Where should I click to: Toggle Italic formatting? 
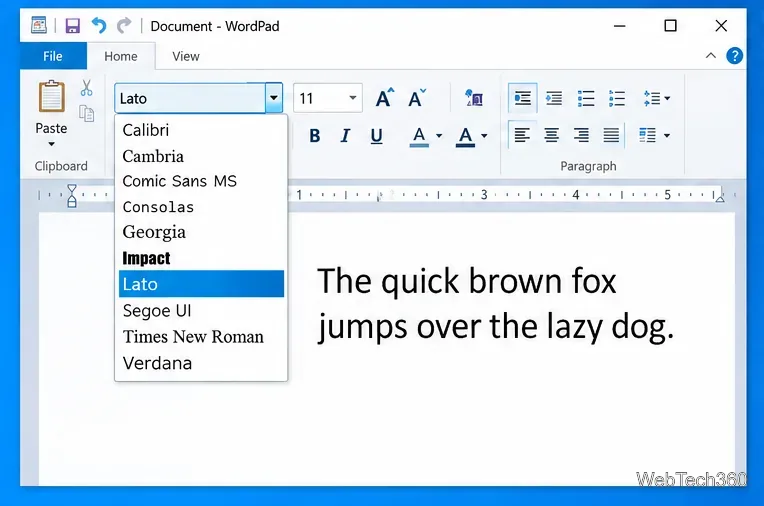[x=345, y=136]
